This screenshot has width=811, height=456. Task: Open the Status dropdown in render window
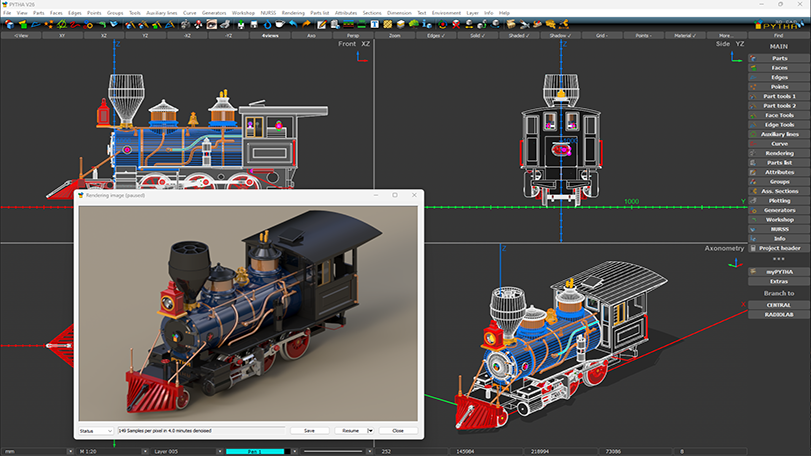[x=96, y=430]
